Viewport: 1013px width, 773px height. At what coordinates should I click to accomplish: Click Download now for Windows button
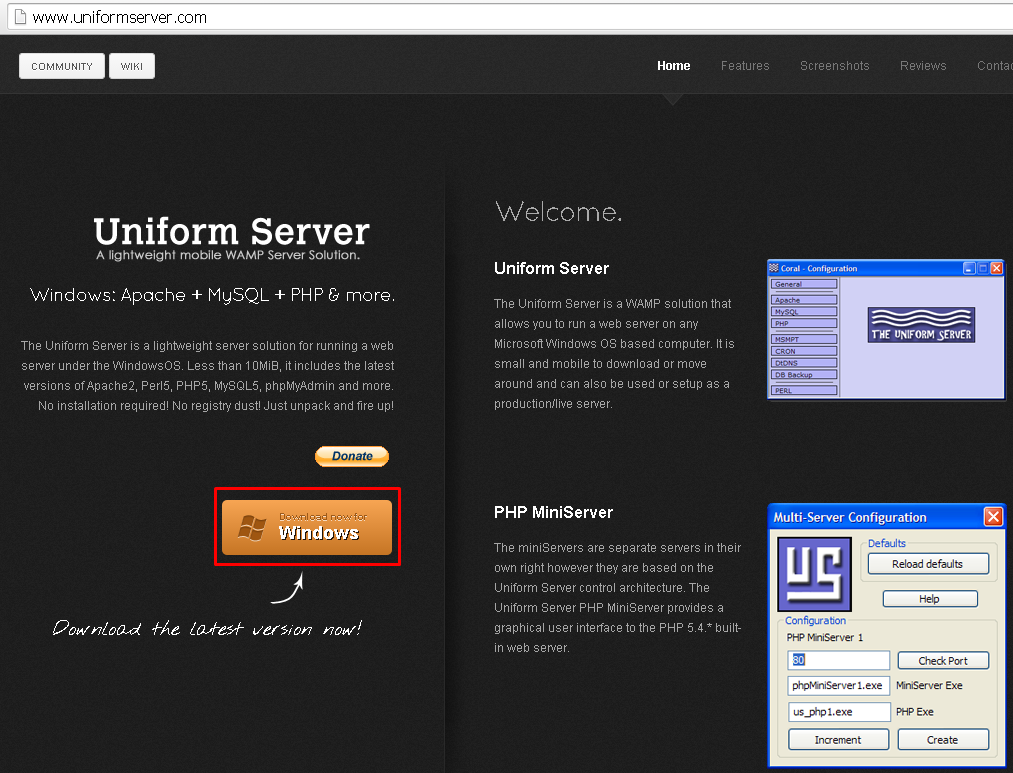(x=307, y=527)
